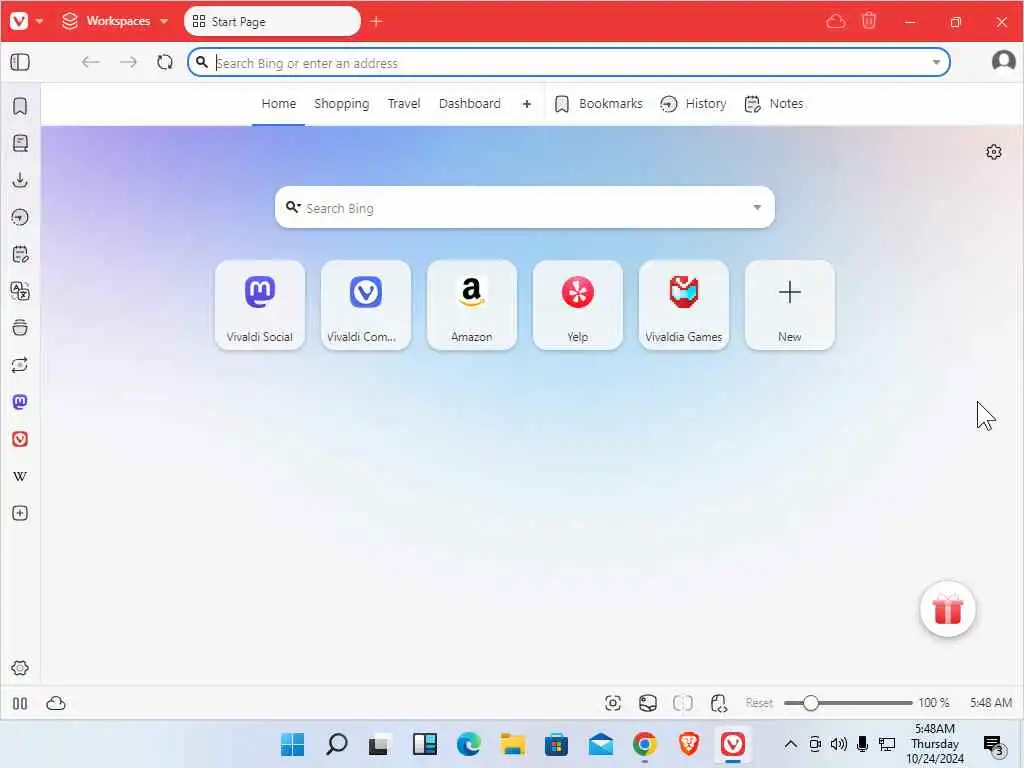Screen dimensions: 1024x768
Task: Reload the current page
Action: coord(165,62)
